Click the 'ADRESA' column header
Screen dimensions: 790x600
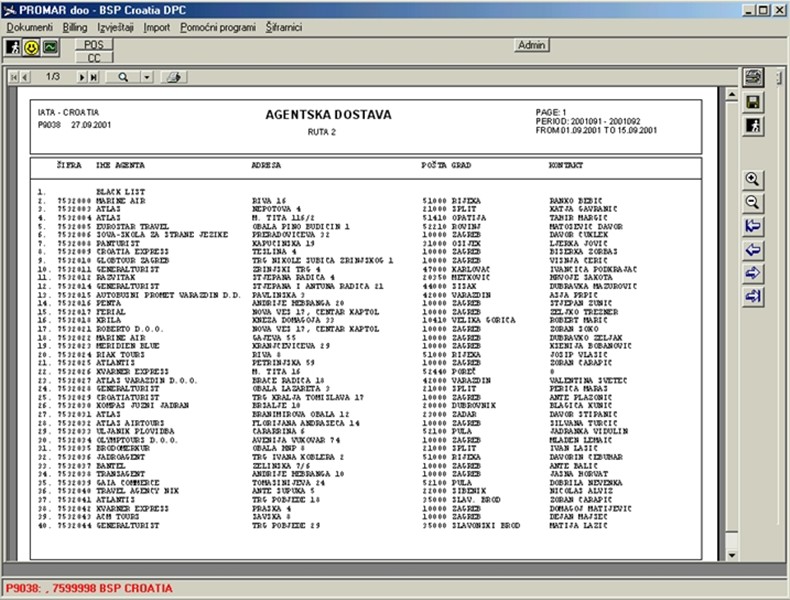tap(267, 165)
